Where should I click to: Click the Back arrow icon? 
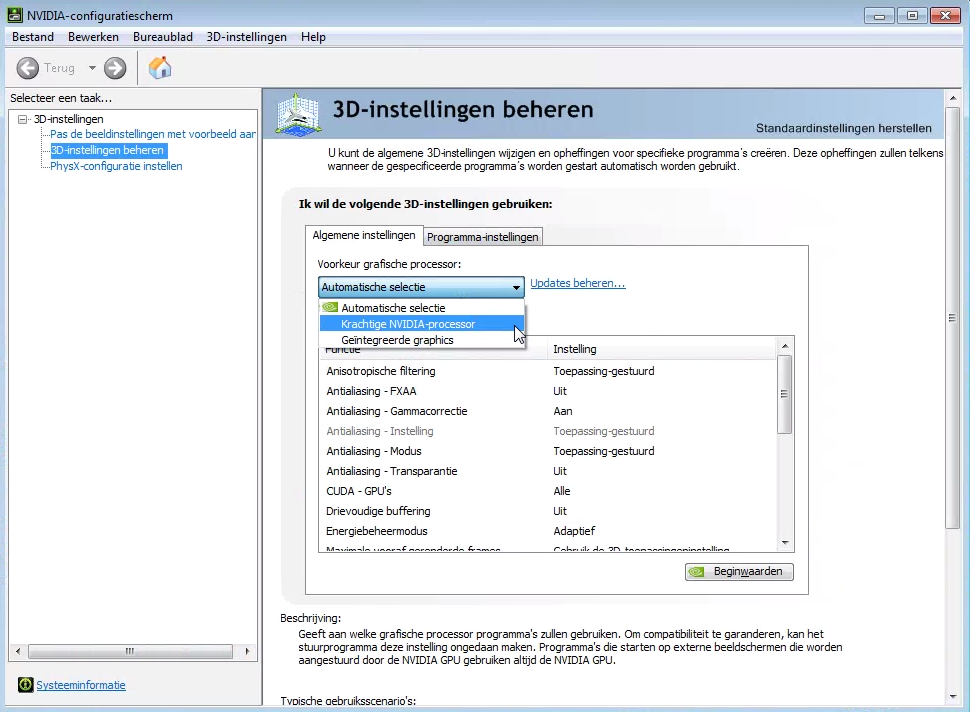click(x=27, y=68)
